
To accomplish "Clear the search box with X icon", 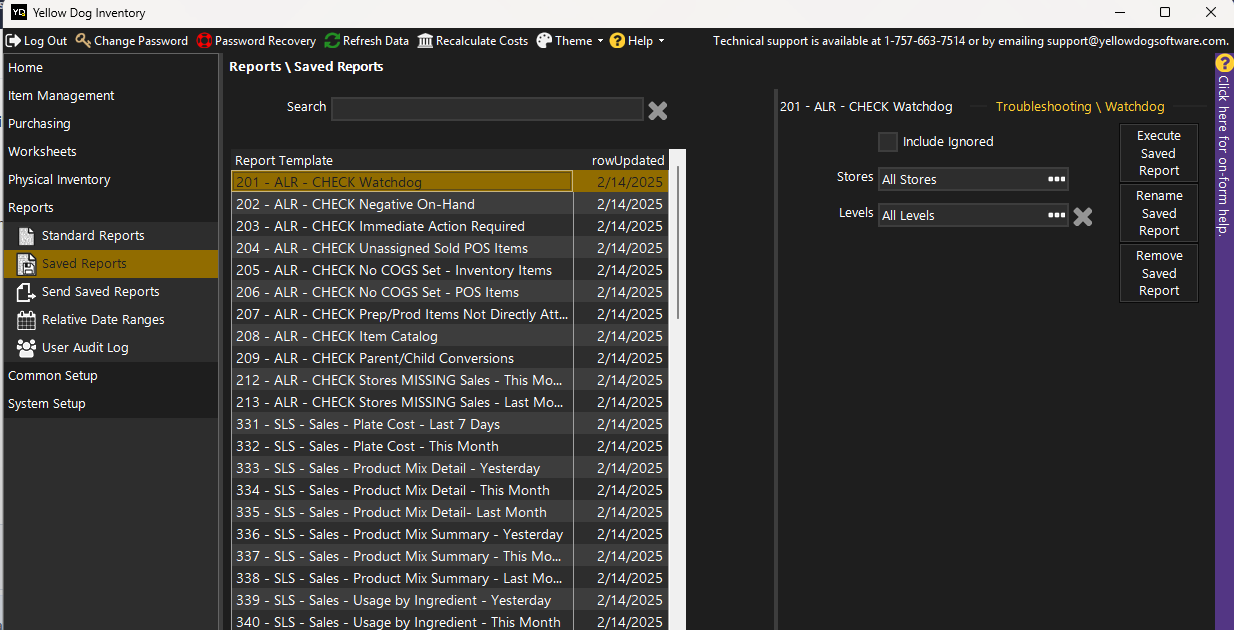I will [657, 110].
